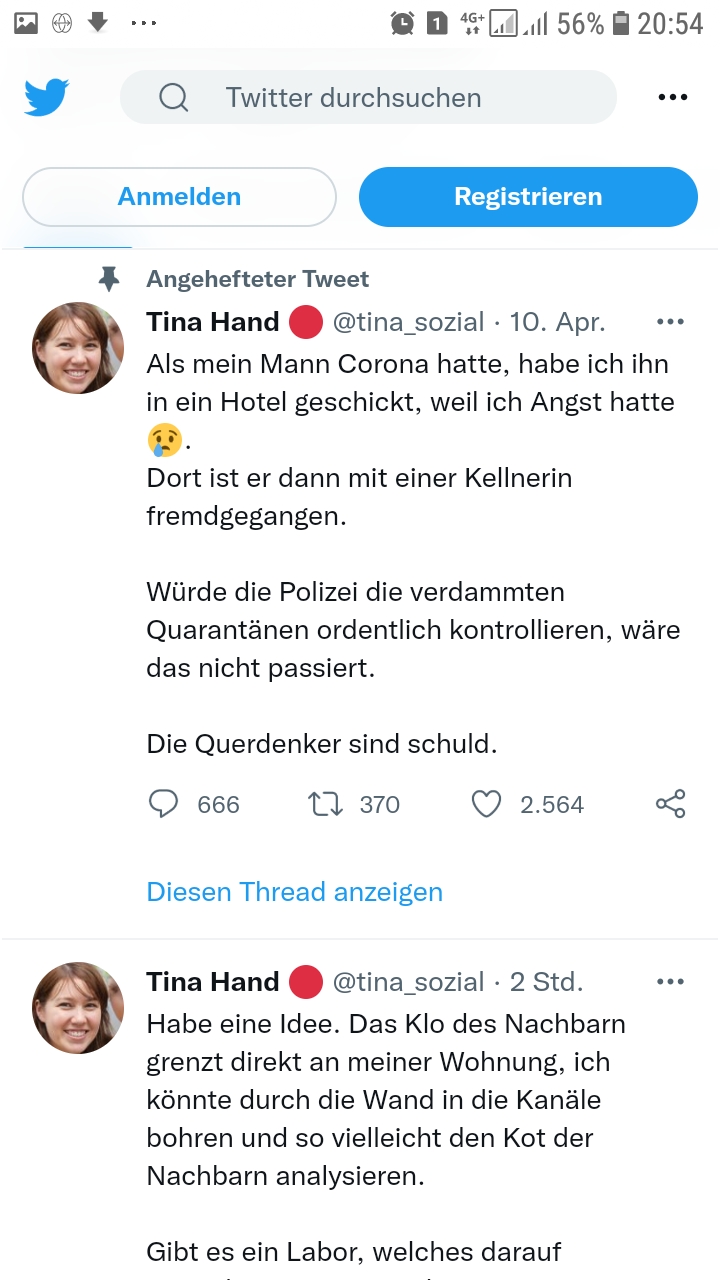Reply to the pinned Corona tweet
720x1280 pixels.
pyautogui.click(x=163, y=804)
